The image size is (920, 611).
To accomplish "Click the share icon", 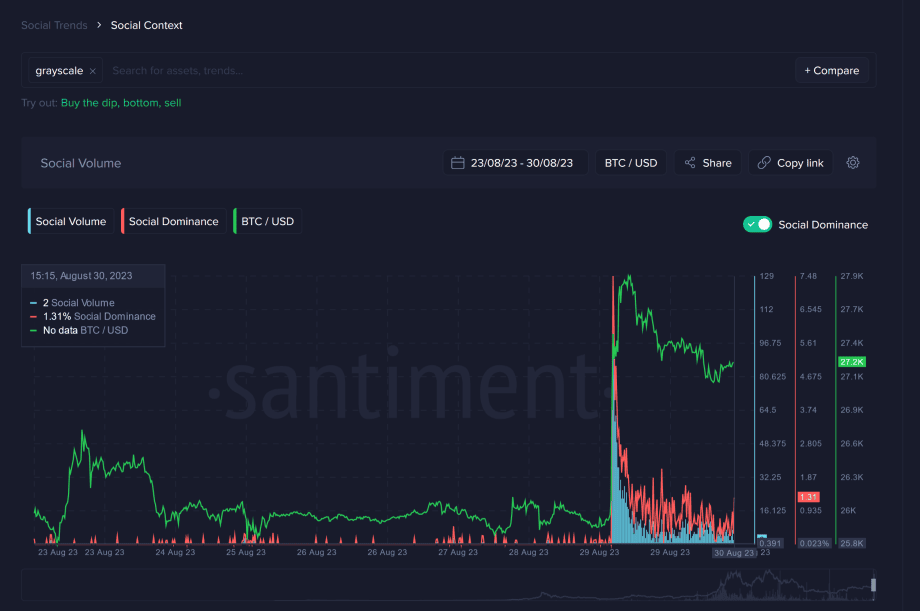I will (x=690, y=163).
